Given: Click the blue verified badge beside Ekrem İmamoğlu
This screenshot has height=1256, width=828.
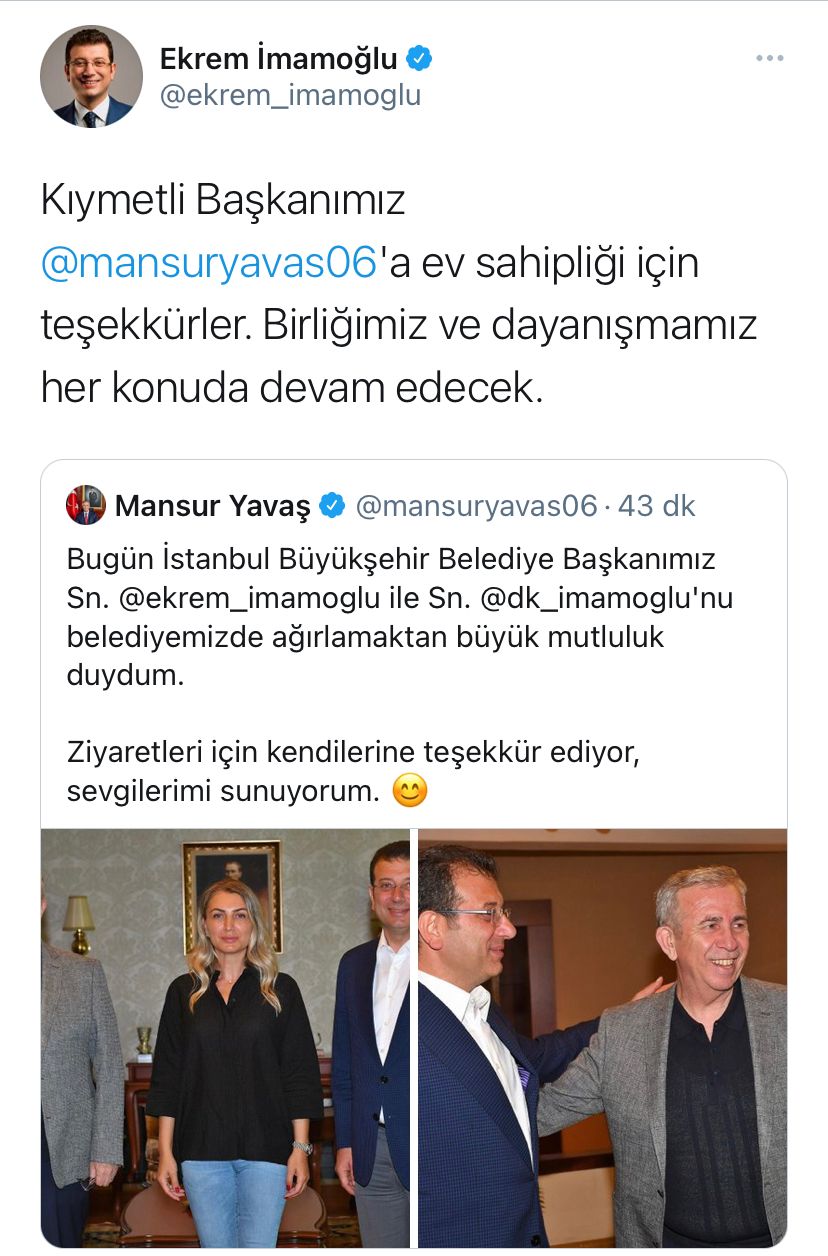Looking at the screenshot, I should 420,59.
